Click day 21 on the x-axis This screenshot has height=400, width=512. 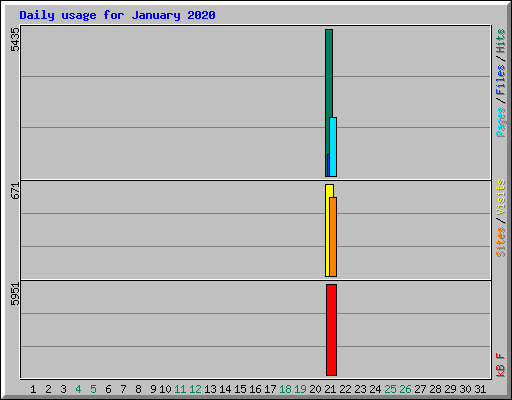(330, 389)
